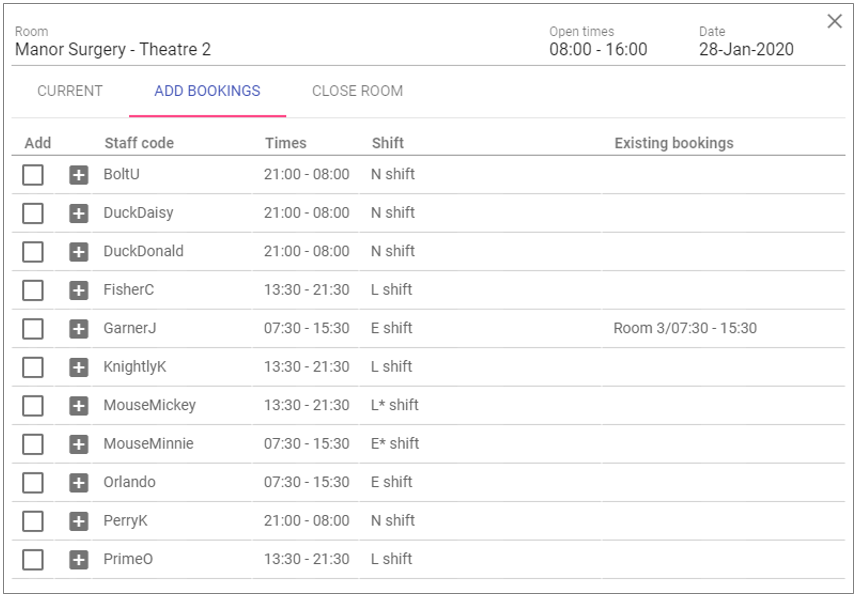Open the Close Room tab
The width and height of the screenshot is (857, 597).
(357, 91)
